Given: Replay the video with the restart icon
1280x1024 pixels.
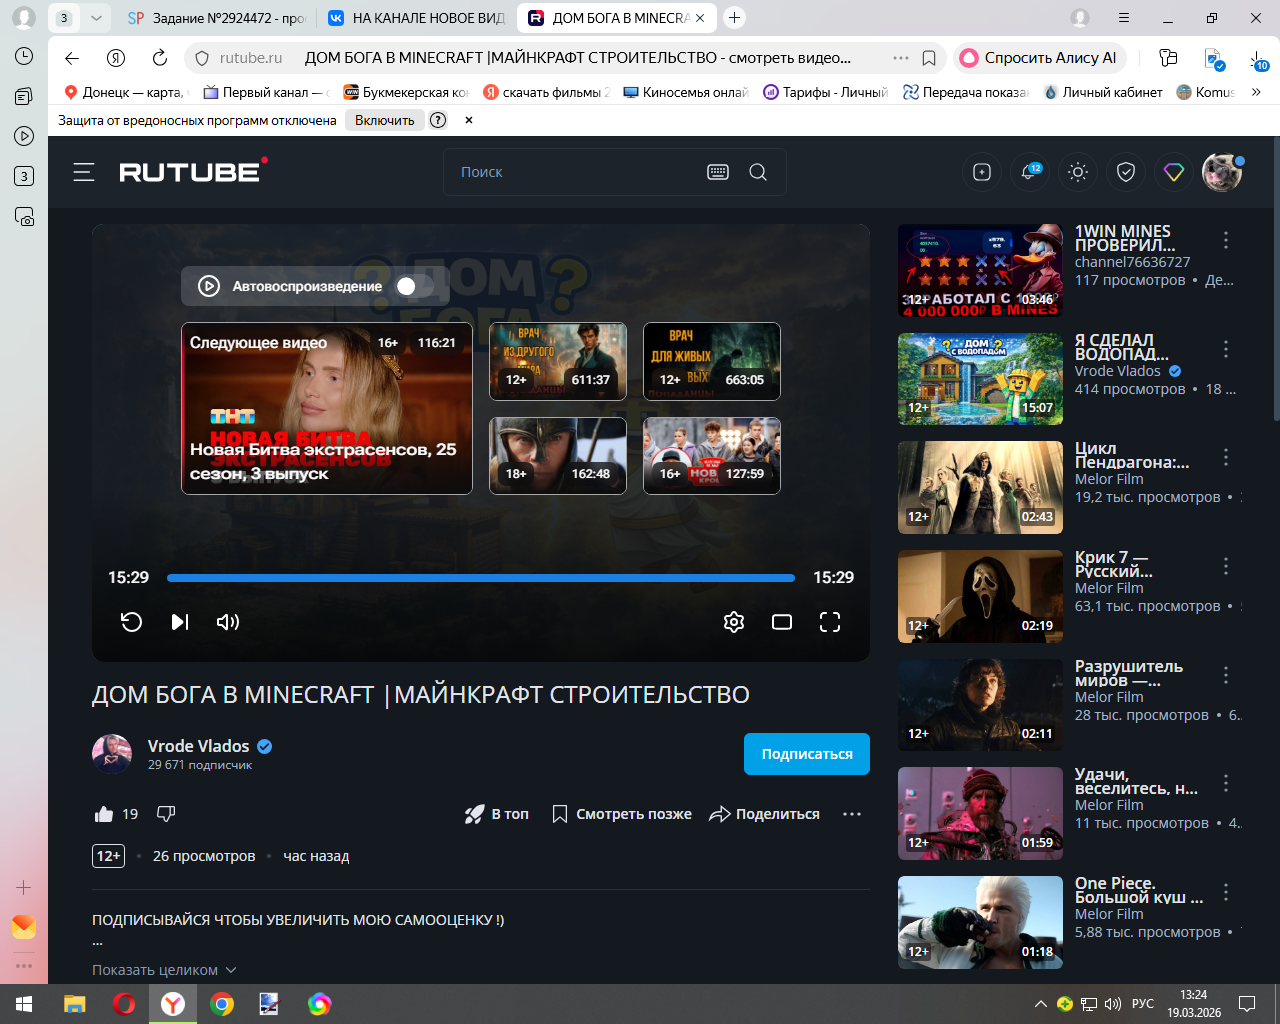Looking at the screenshot, I should click(131, 622).
